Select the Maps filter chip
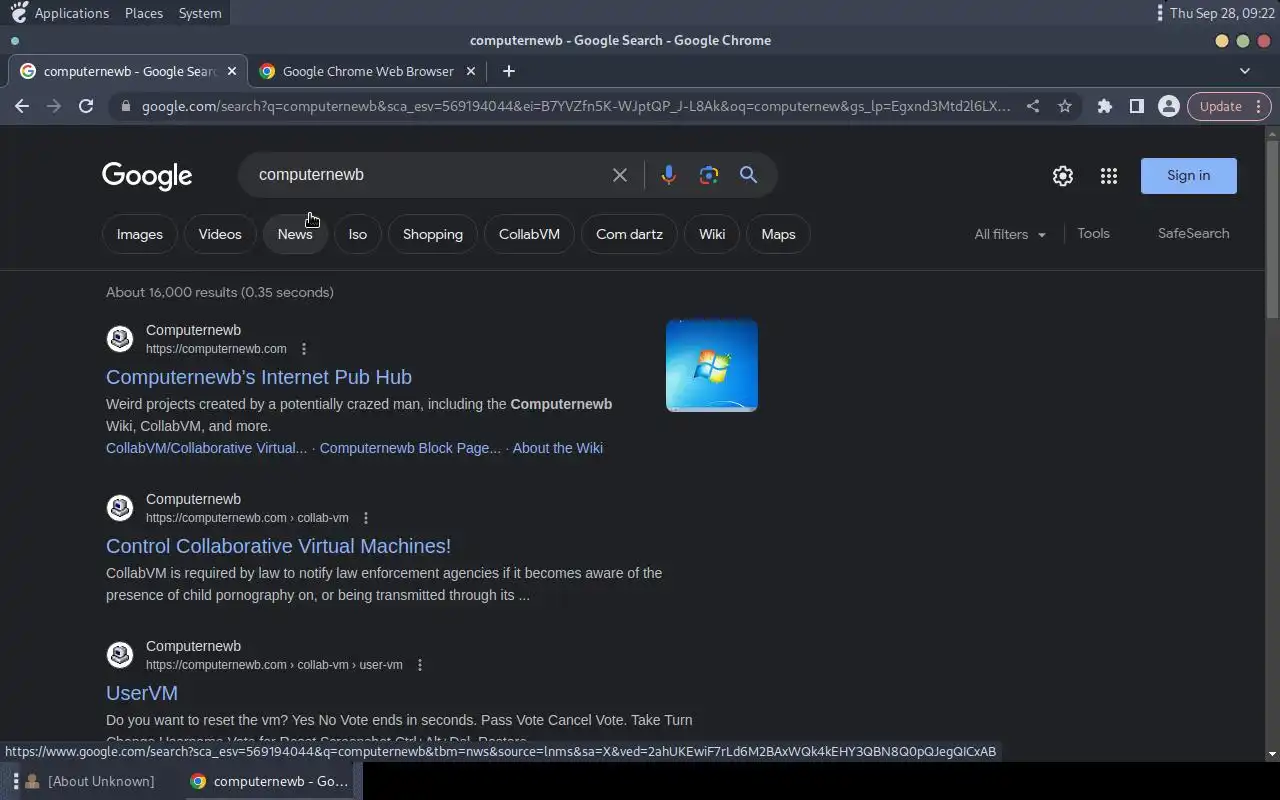 point(778,234)
